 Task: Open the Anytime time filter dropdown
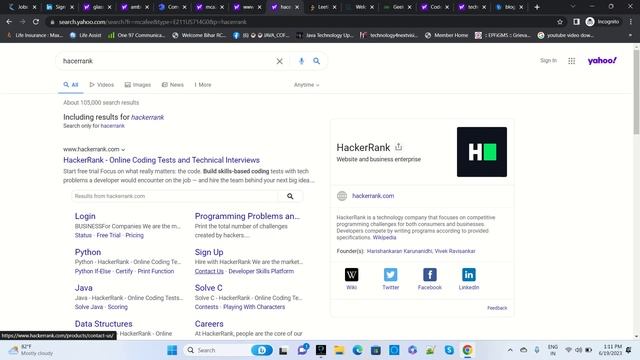coord(307,85)
